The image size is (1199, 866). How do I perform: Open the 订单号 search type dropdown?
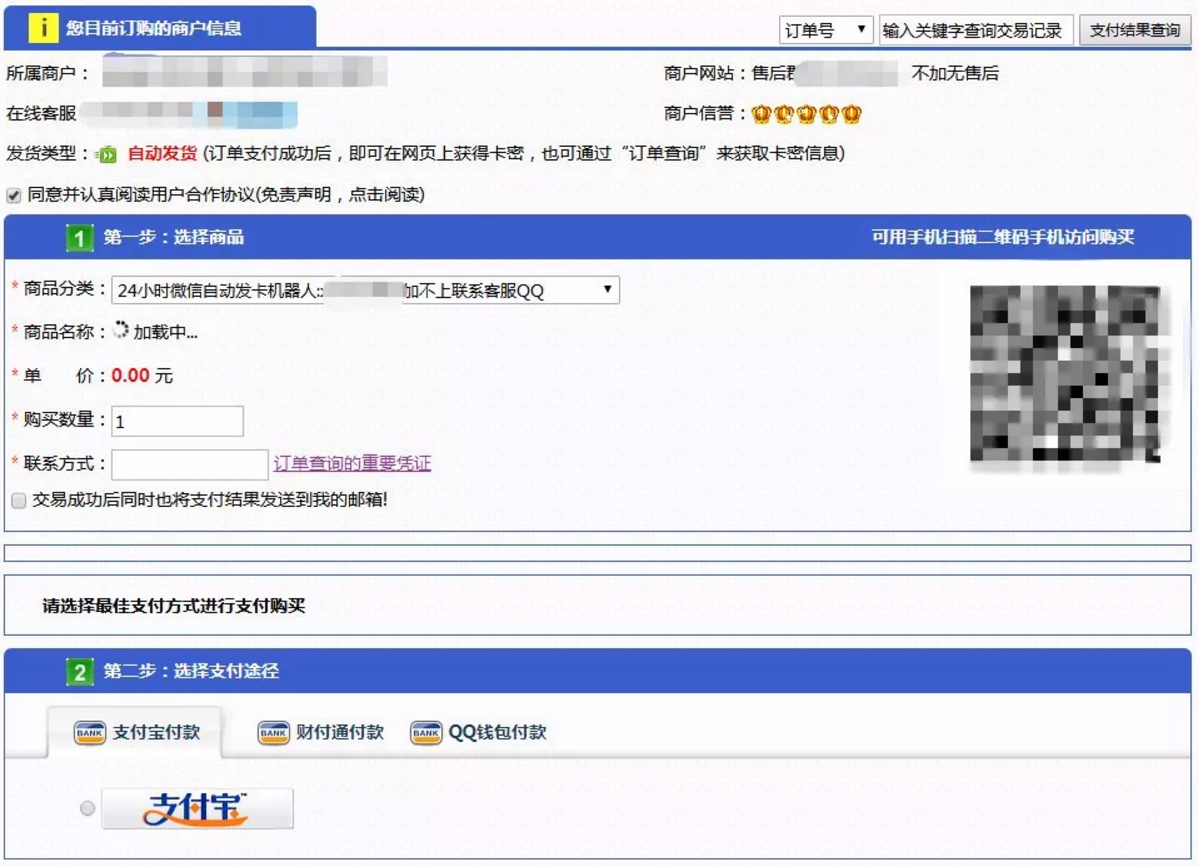click(x=826, y=31)
